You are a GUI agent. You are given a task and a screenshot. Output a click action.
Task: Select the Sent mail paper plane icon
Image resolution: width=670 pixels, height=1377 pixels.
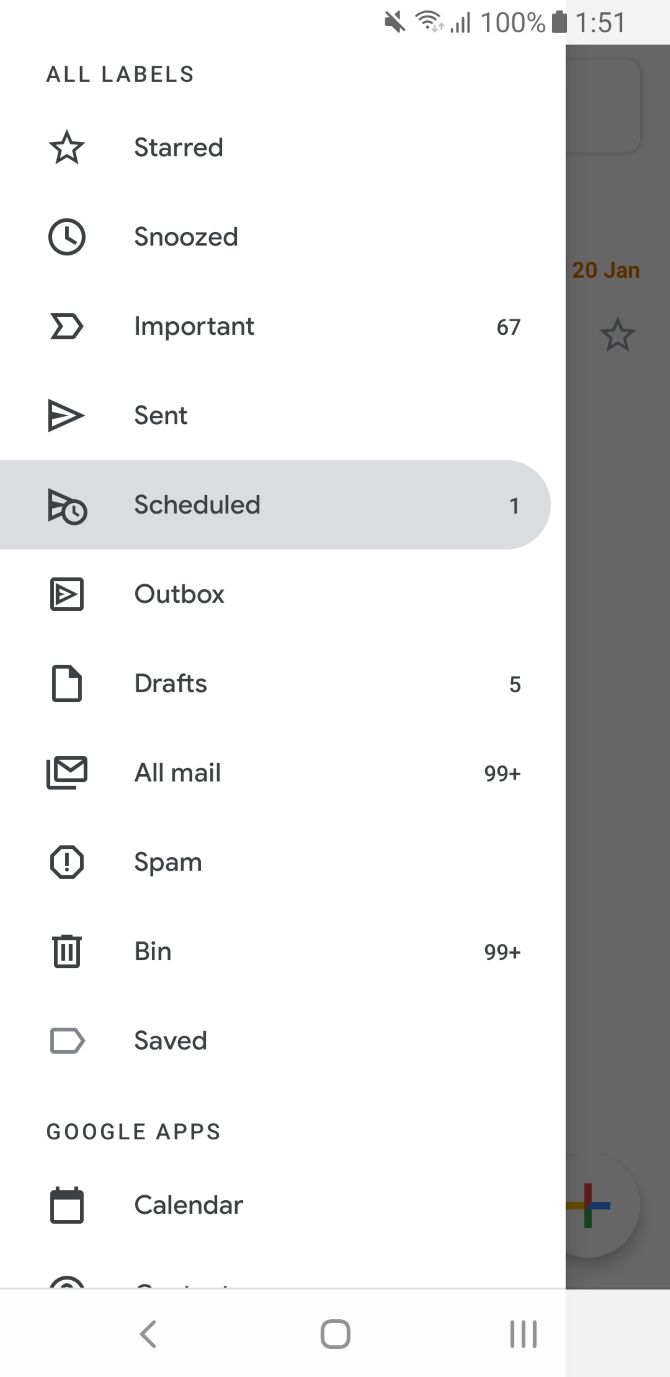click(66, 415)
